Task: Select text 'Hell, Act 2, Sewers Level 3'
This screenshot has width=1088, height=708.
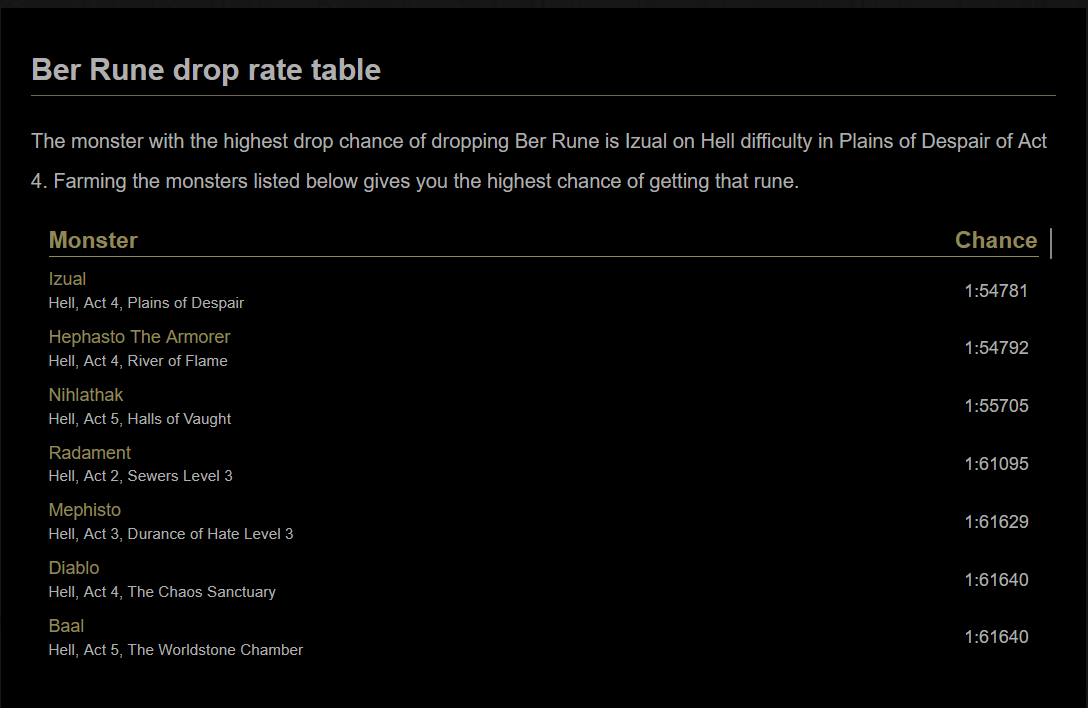Action: click(141, 476)
